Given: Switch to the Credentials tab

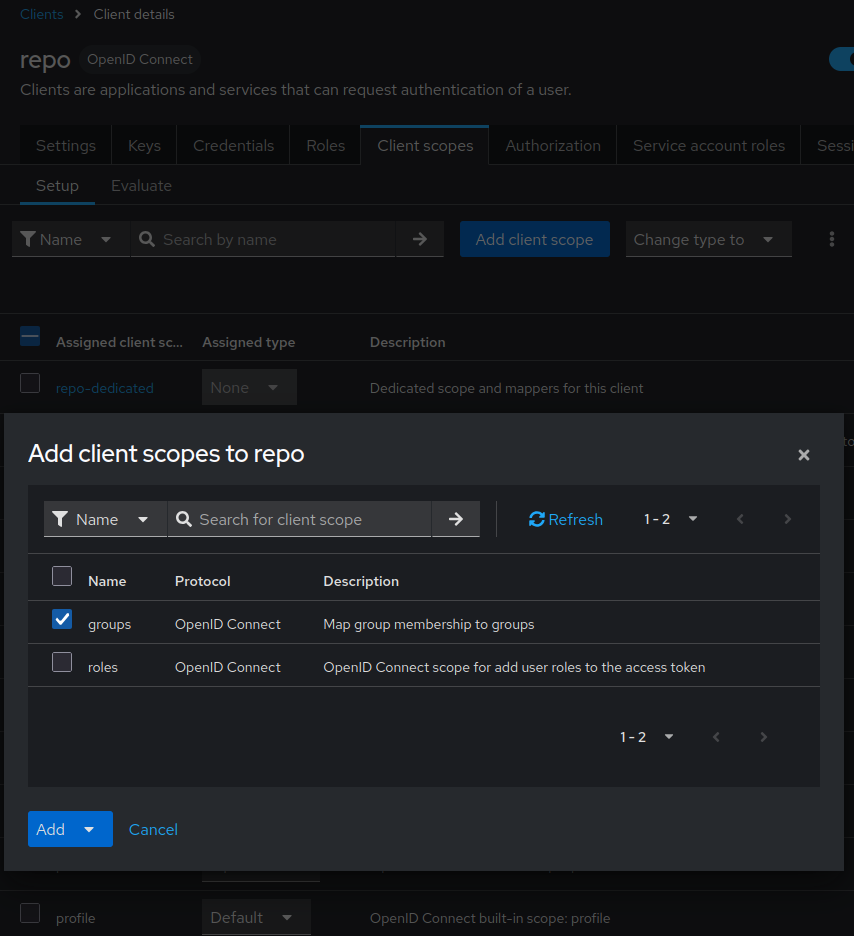Looking at the screenshot, I should [x=233, y=145].
